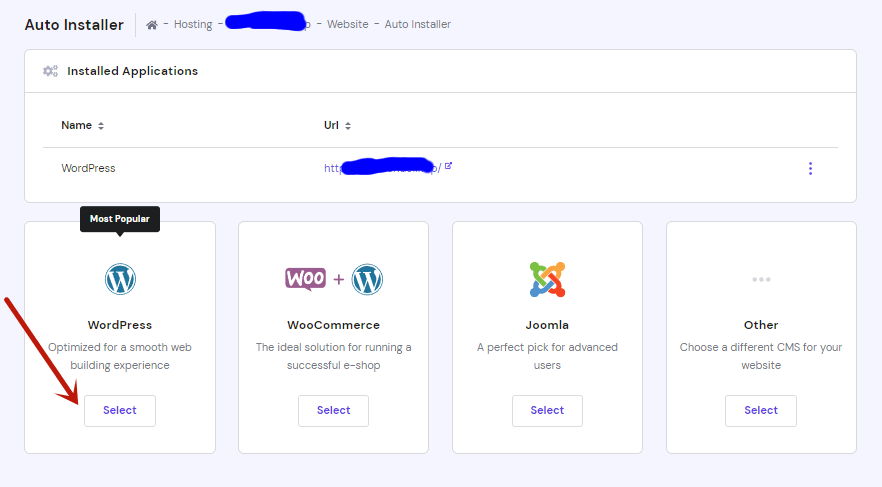
Task: Click the WooCommerce Woo logo
Action: click(x=305, y=279)
